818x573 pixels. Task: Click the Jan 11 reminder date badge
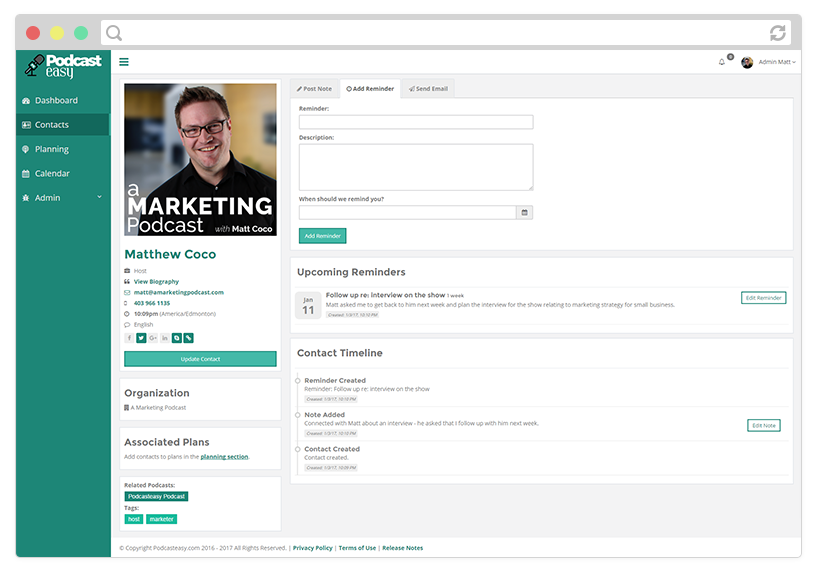pos(308,306)
